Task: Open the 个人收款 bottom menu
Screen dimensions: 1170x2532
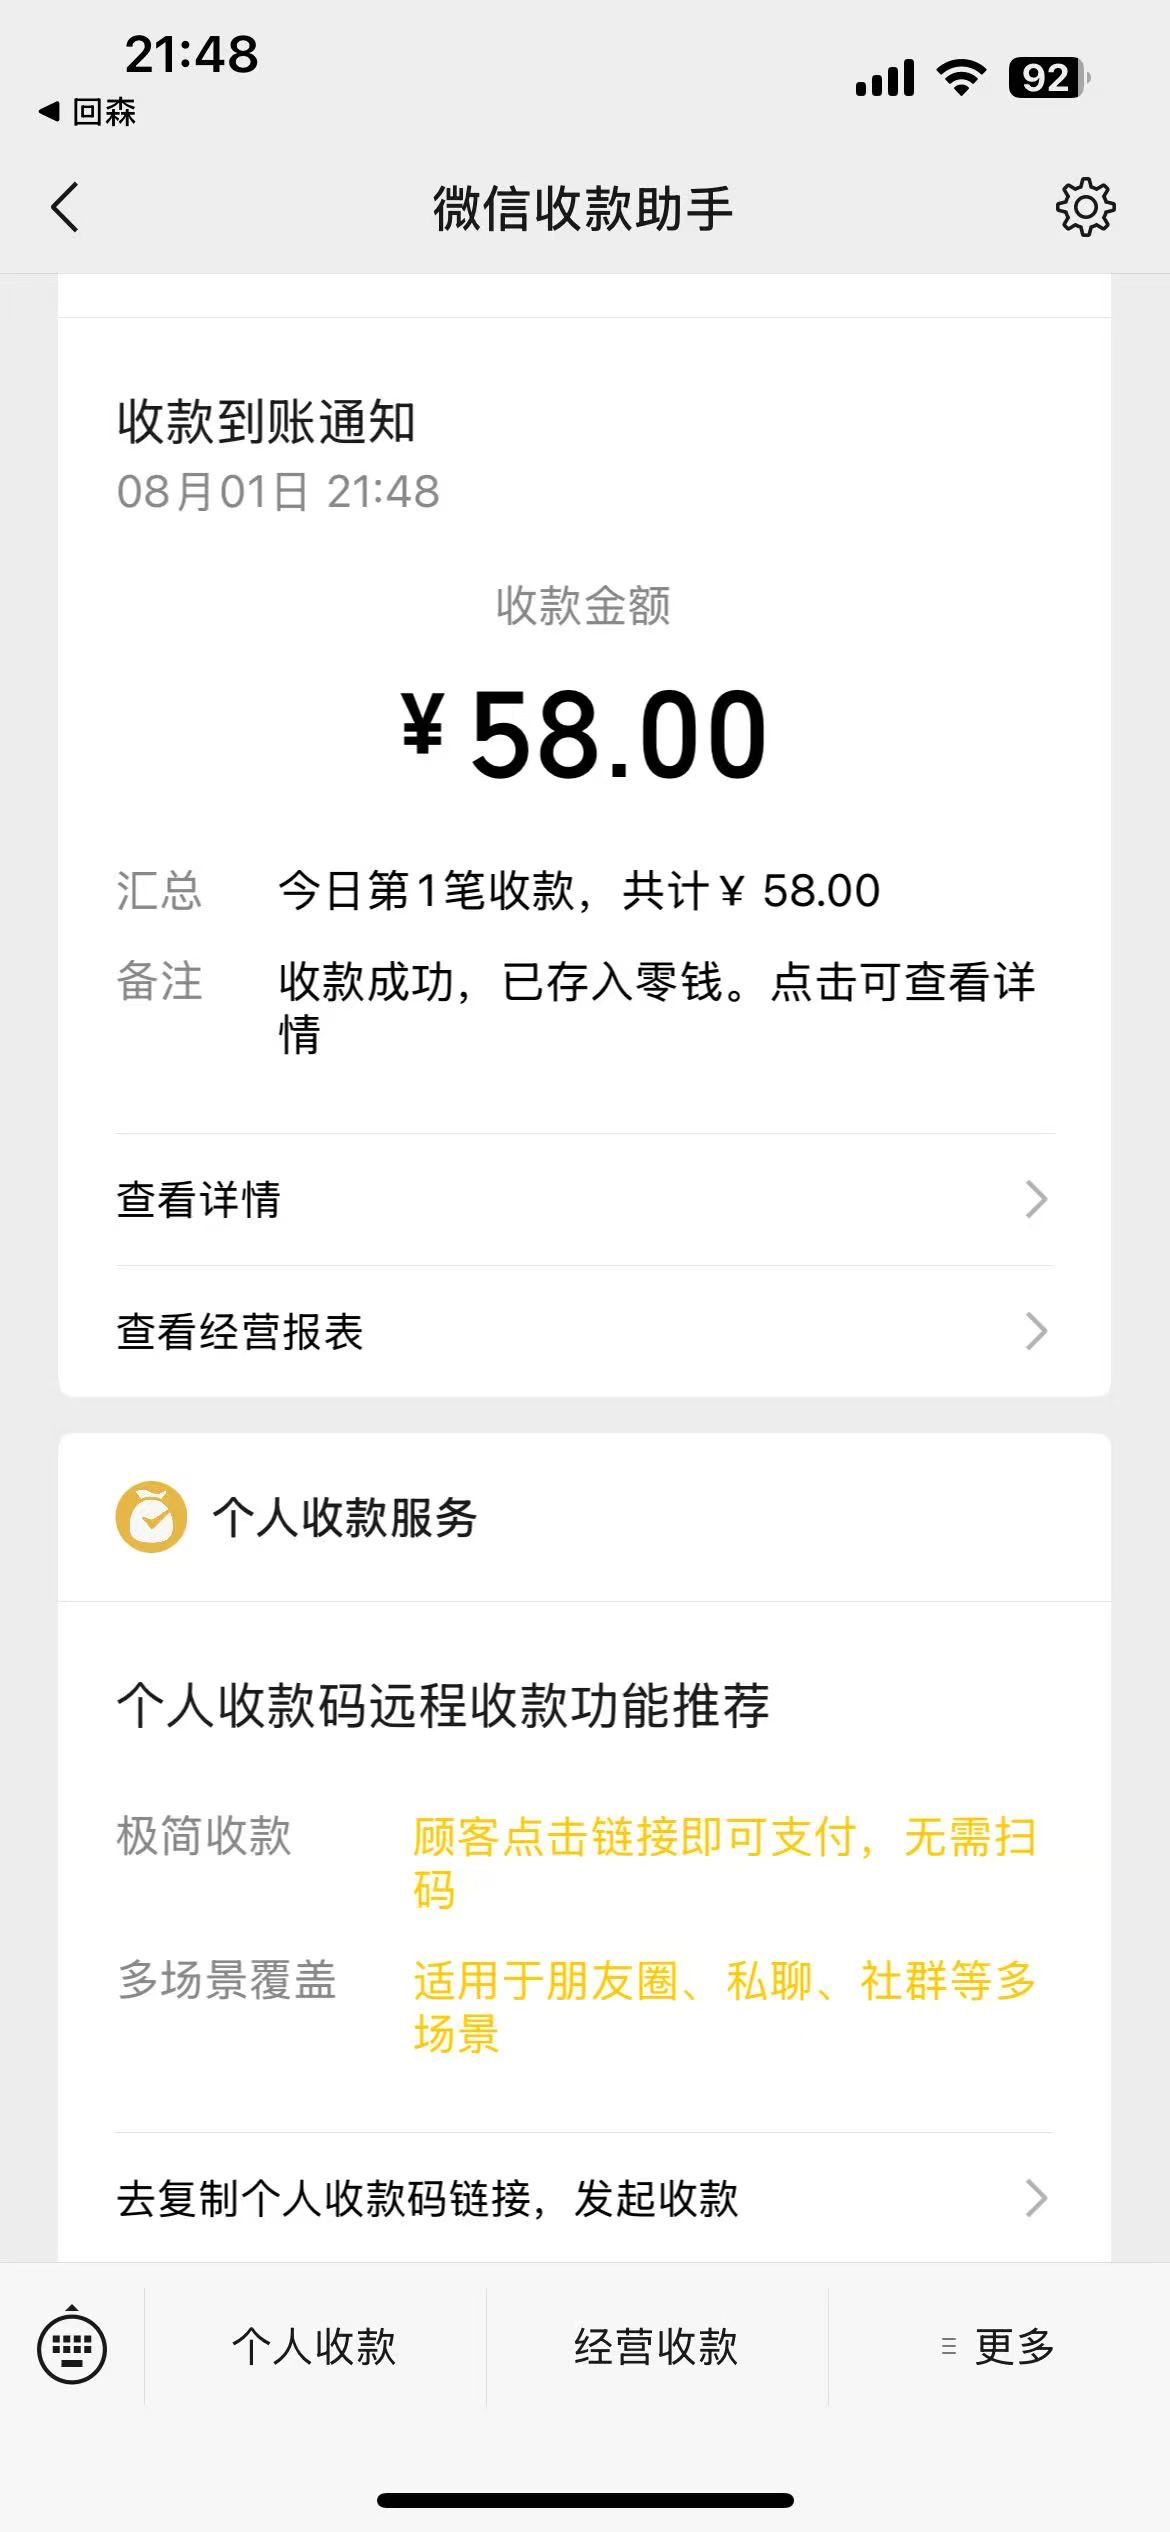Action: (x=315, y=2346)
